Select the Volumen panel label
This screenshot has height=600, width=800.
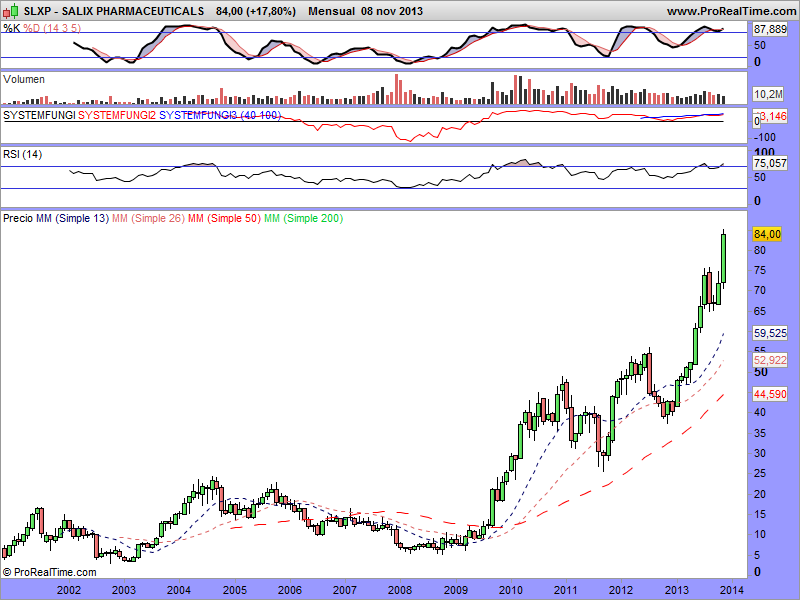pos(24,80)
